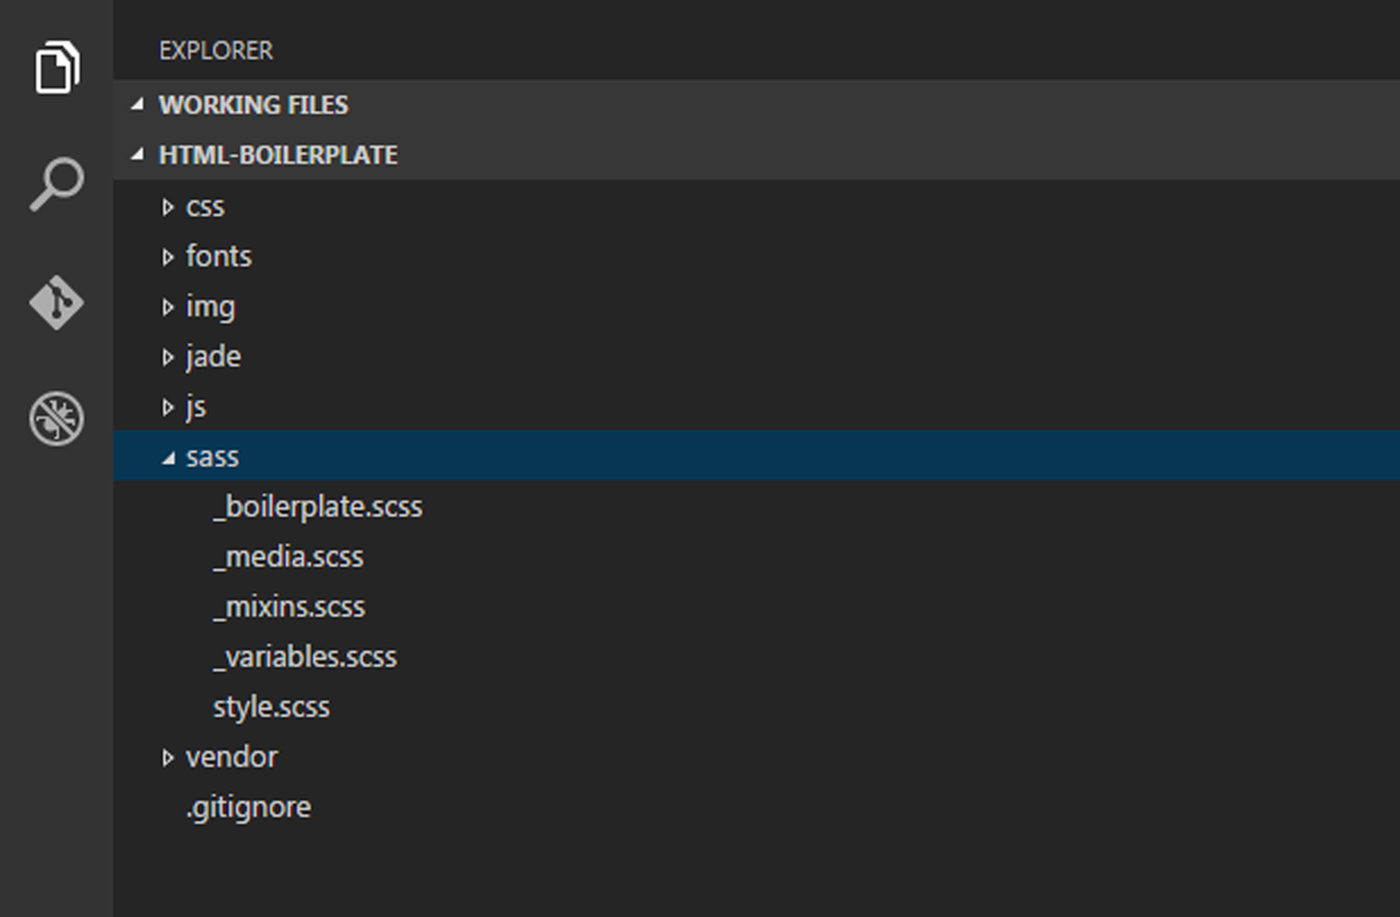Click the EXPLORER panel header
The width and height of the screenshot is (1400, 917).
216,50
